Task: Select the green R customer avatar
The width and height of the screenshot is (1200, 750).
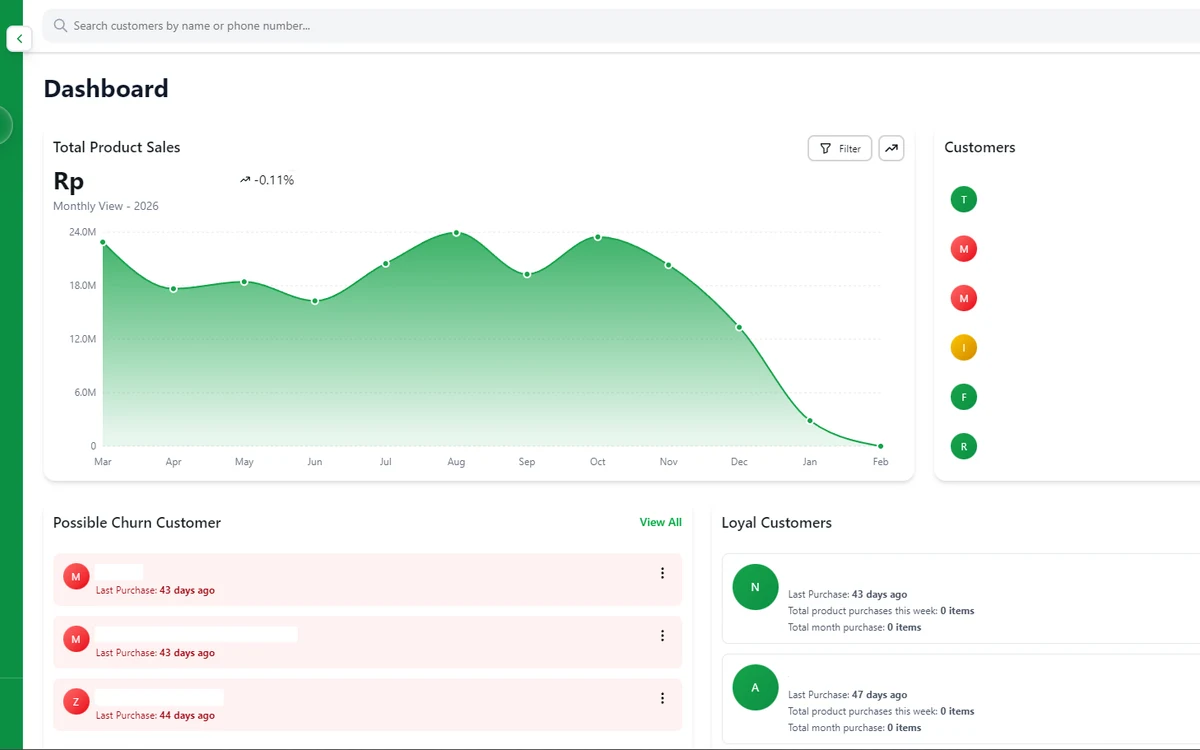Action: tap(964, 446)
